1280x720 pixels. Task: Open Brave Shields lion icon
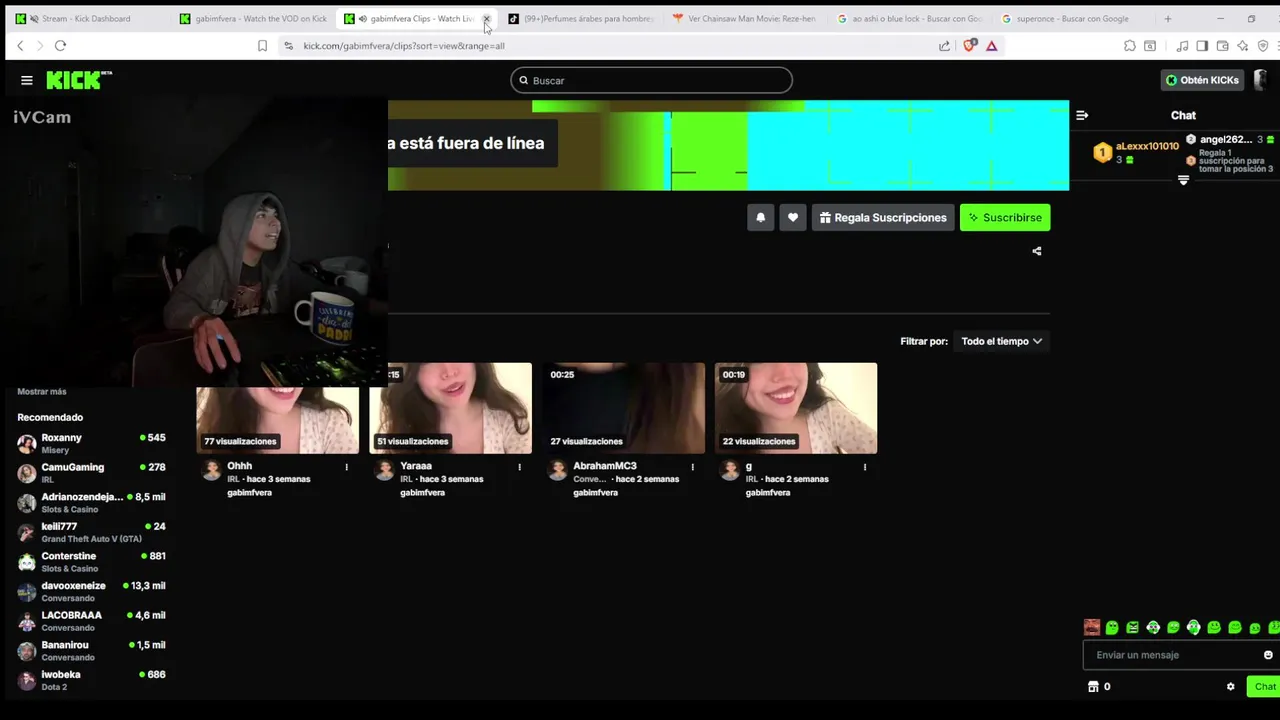point(969,46)
